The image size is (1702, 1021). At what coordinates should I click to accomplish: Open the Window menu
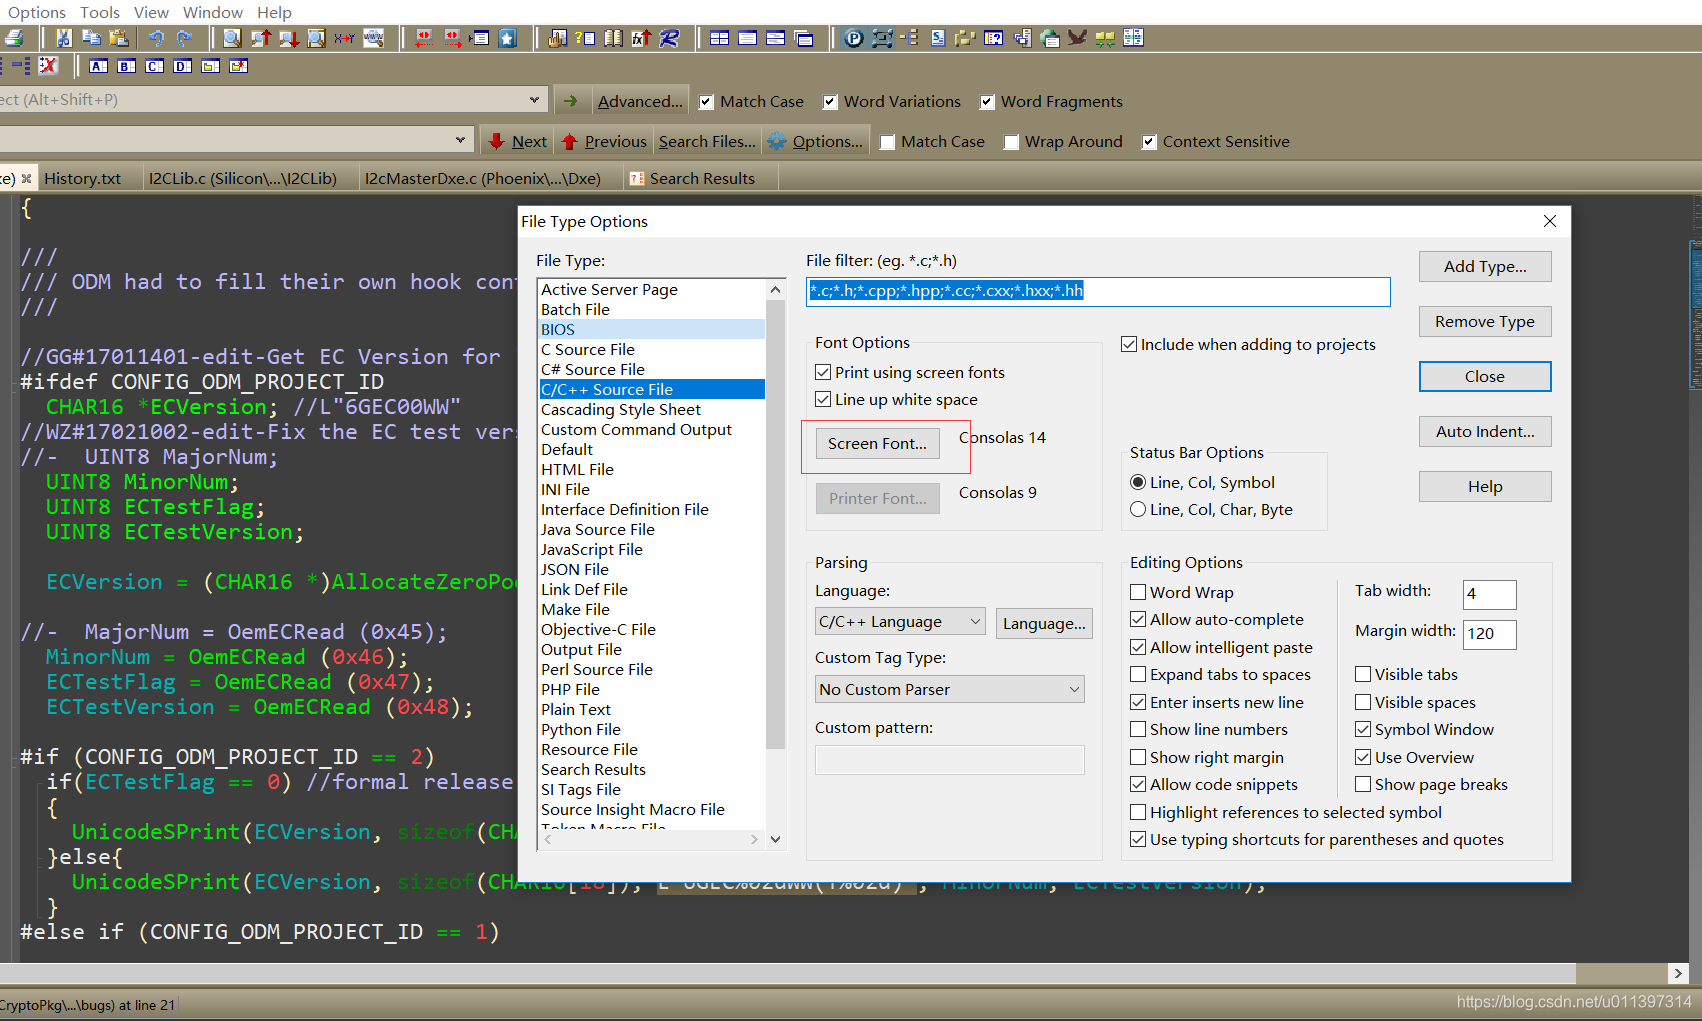tap(212, 12)
